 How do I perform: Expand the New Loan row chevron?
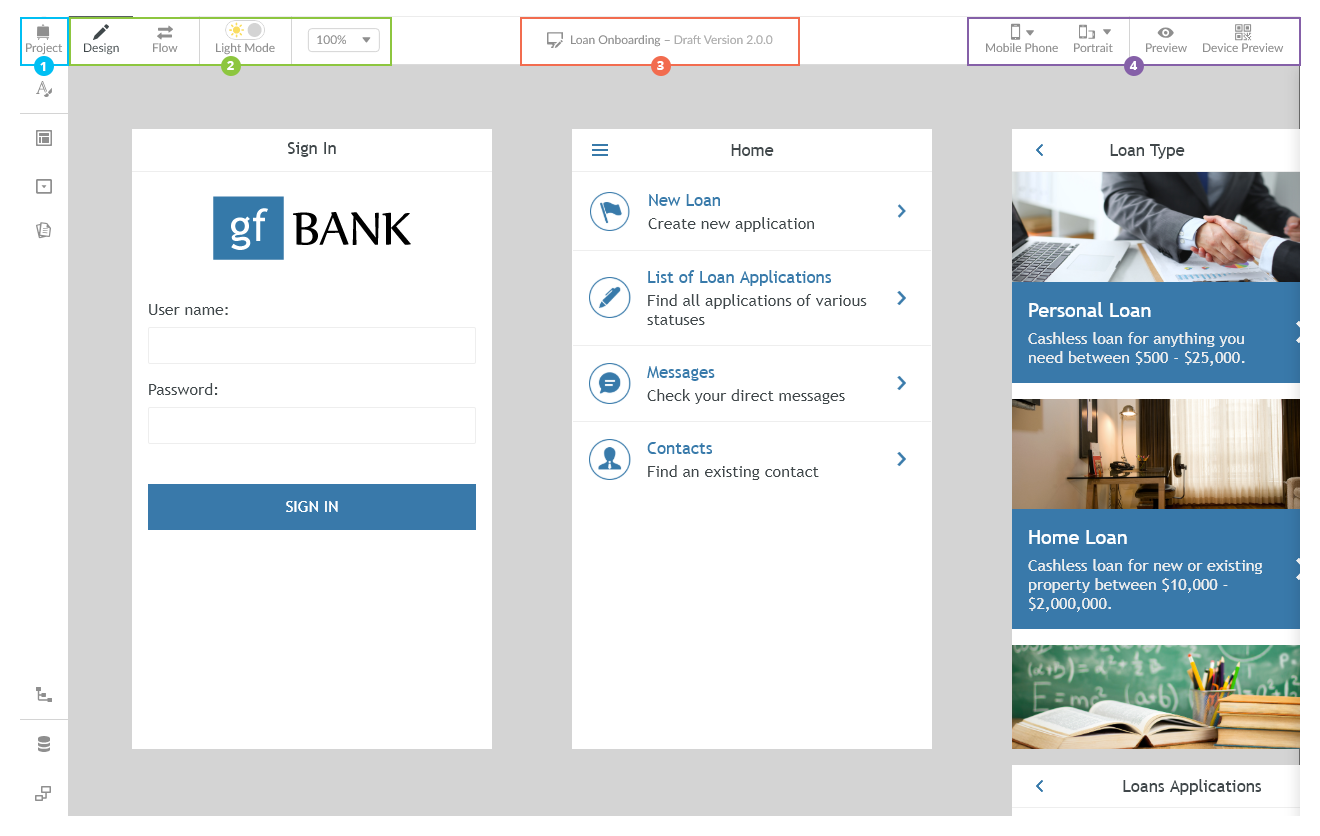point(902,211)
